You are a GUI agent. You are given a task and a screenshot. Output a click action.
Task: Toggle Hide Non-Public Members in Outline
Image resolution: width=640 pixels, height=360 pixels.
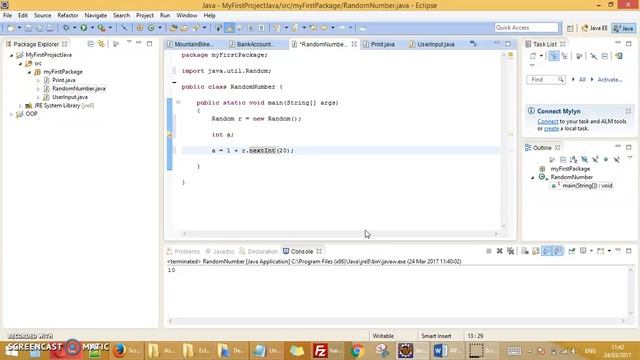(606, 159)
